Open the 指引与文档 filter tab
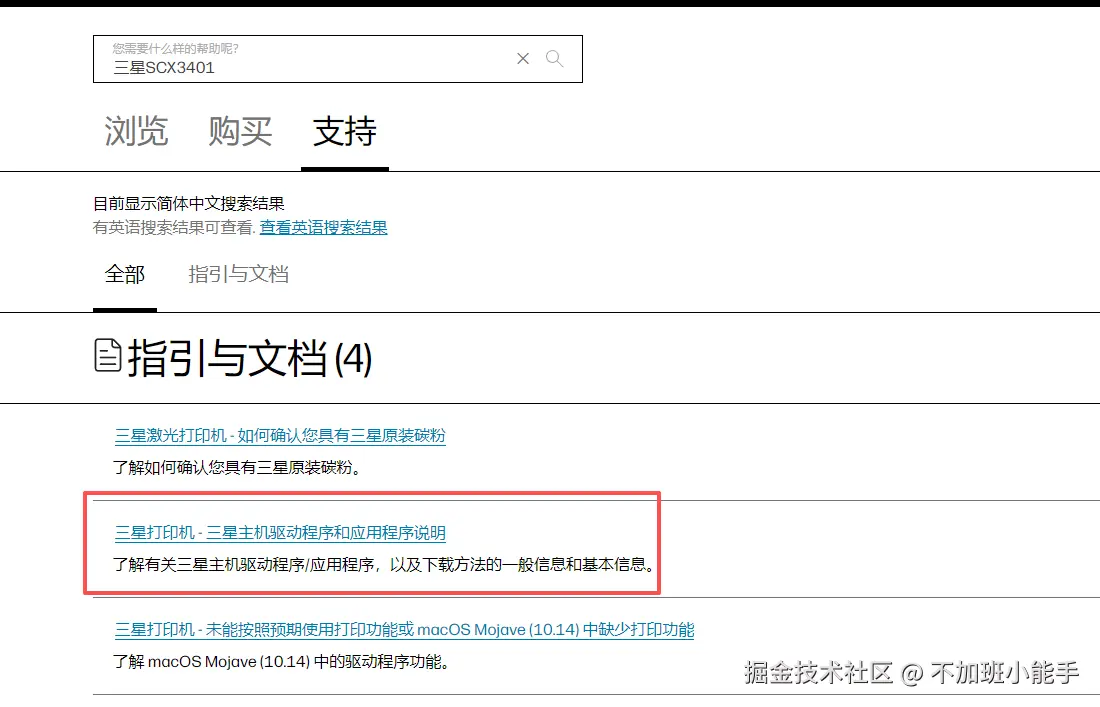 239,274
